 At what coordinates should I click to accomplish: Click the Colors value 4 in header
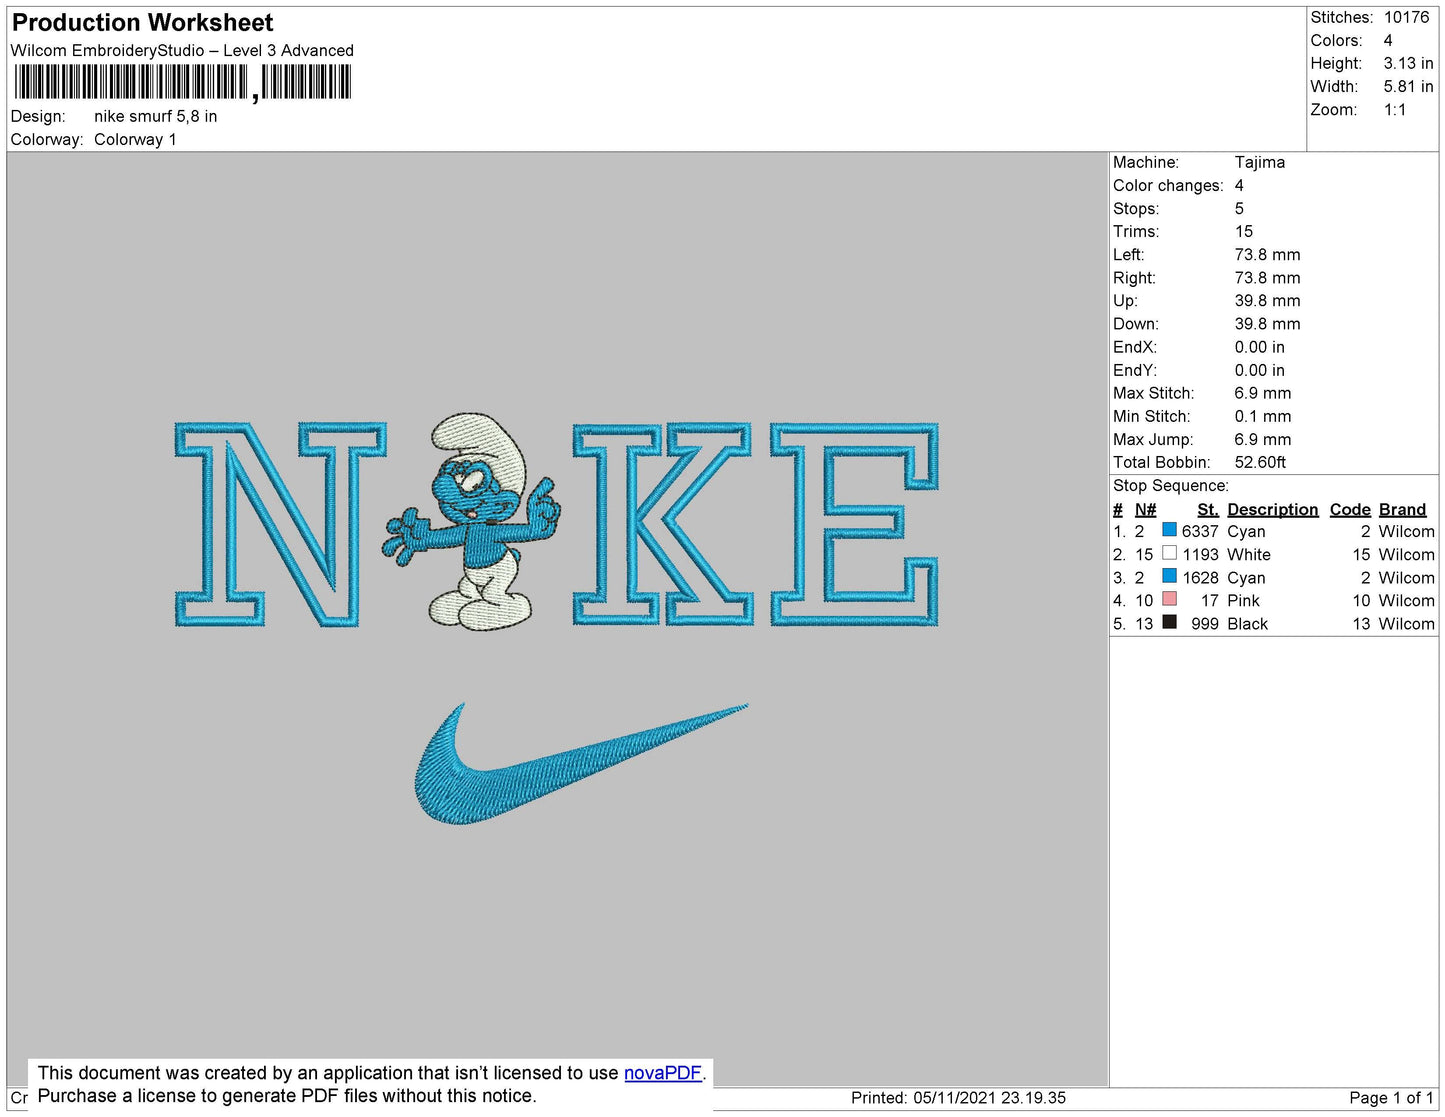pyautogui.click(x=1388, y=40)
